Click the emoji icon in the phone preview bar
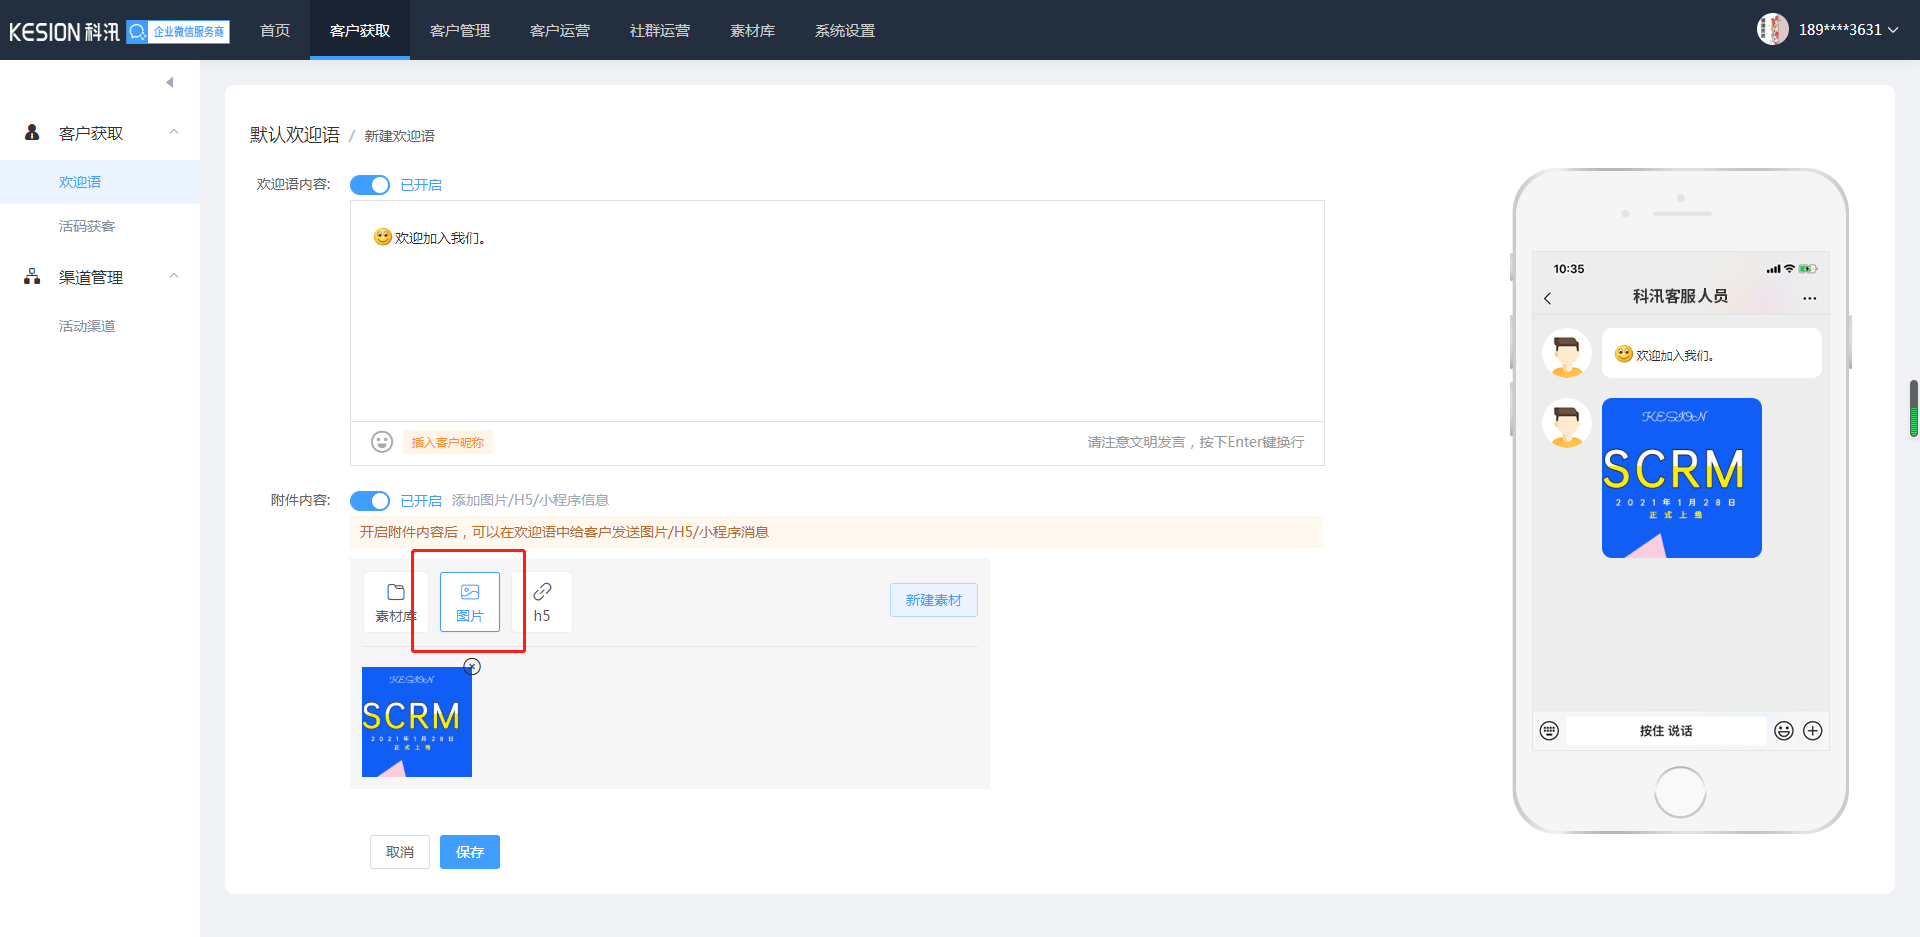 1784,731
